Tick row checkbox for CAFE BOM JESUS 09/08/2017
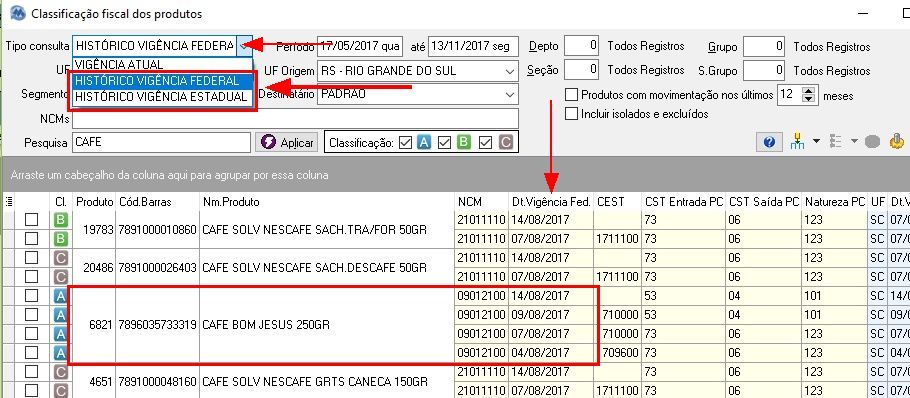Viewport: 910px width, 398px height. pyautogui.click(x=31, y=315)
